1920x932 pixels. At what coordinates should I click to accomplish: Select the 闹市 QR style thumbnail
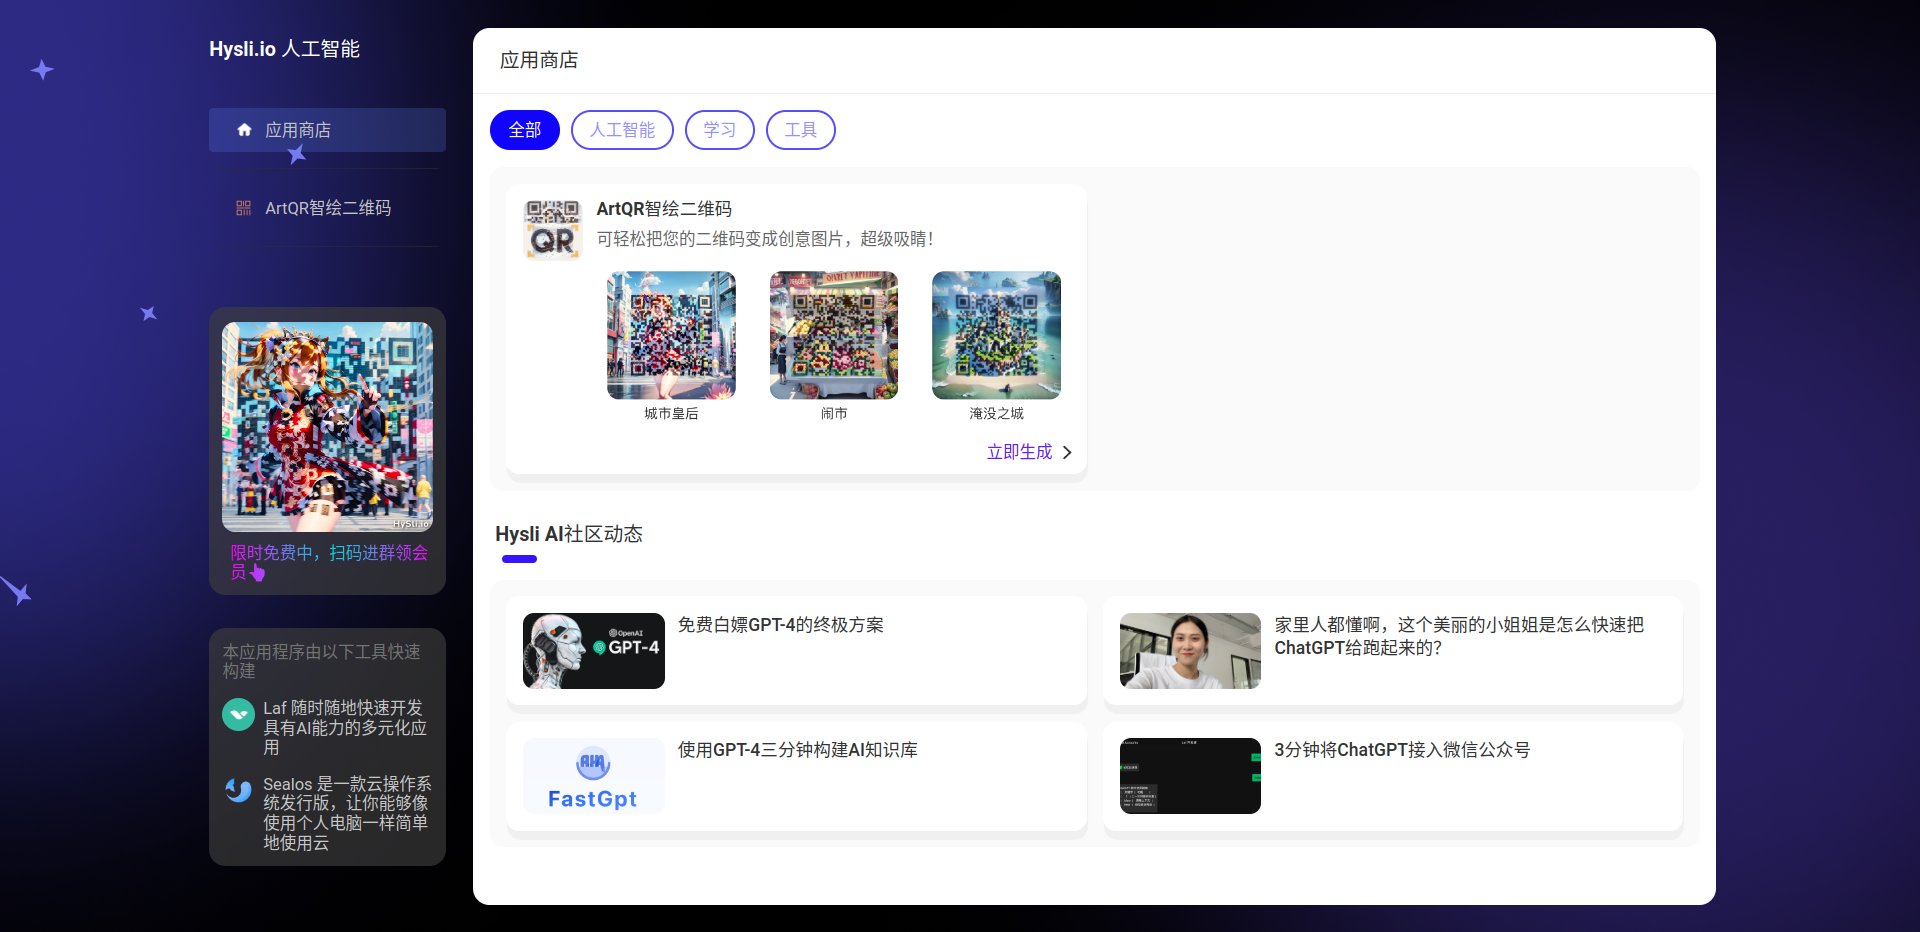pyautogui.click(x=834, y=335)
